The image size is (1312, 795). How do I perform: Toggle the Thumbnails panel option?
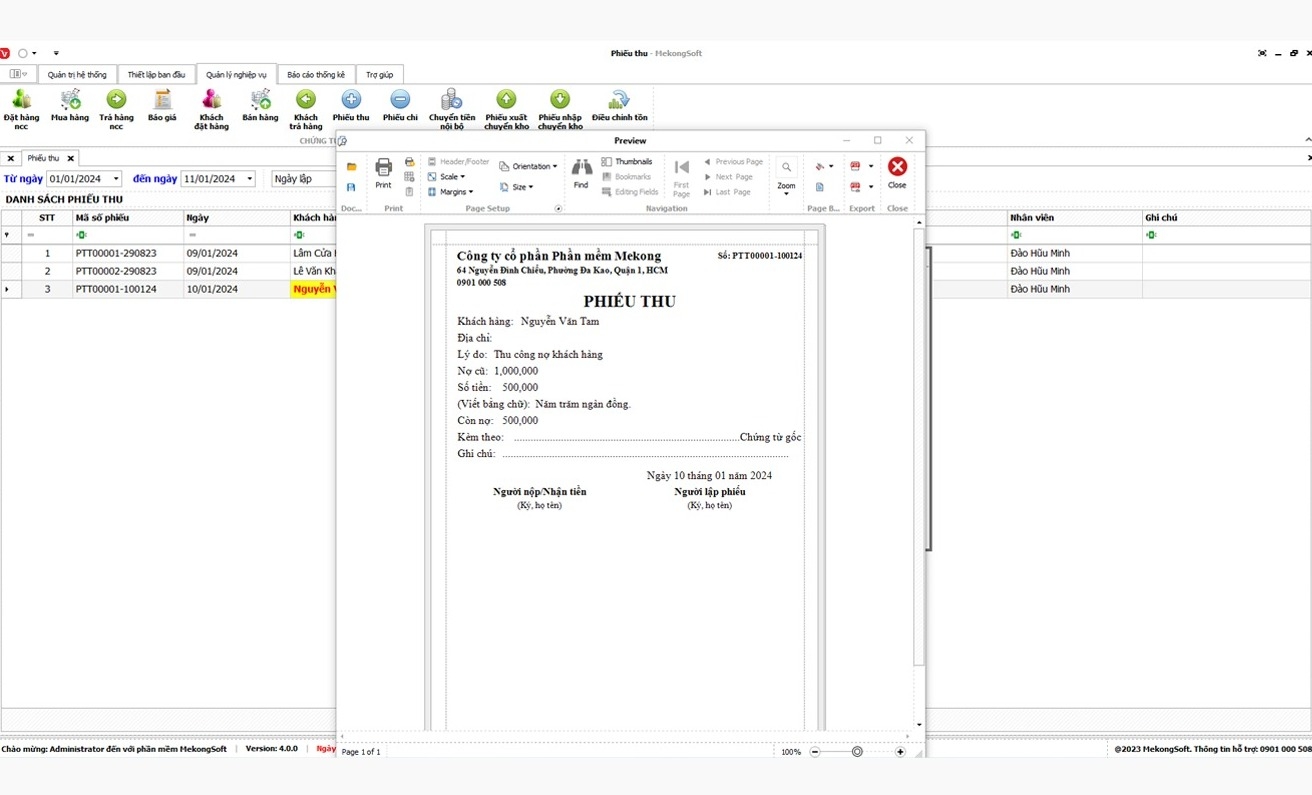627,162
